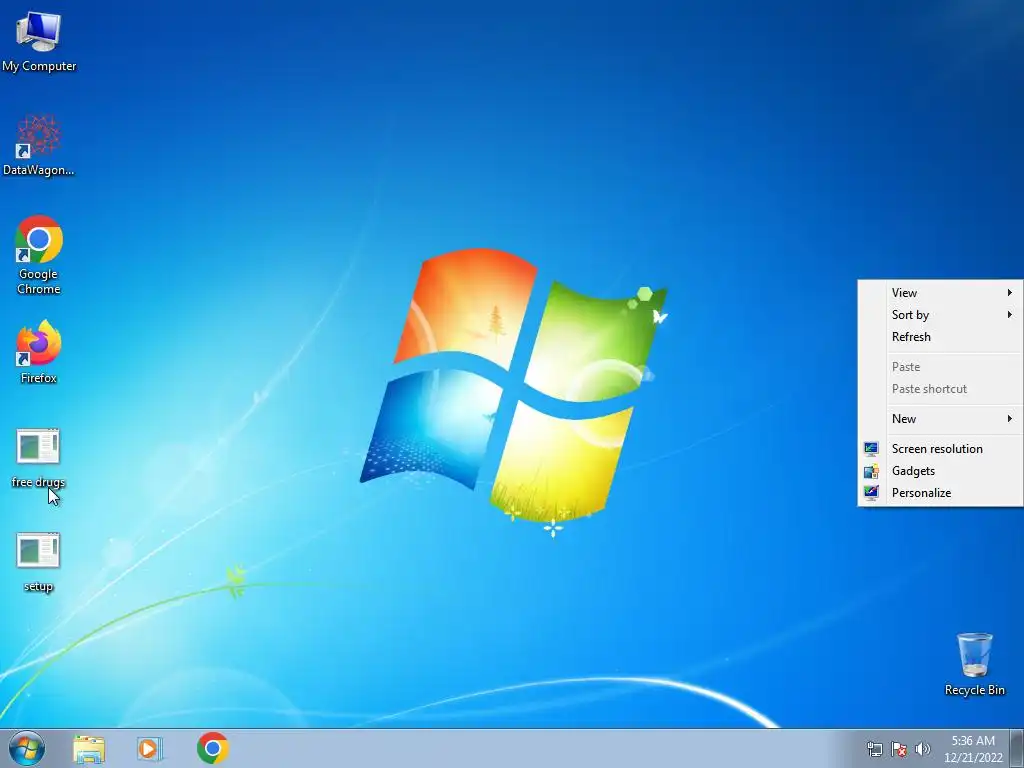Click the Show desktop strip beside clock
This screenshot has height=768, width=1024.
[1017, 748]
